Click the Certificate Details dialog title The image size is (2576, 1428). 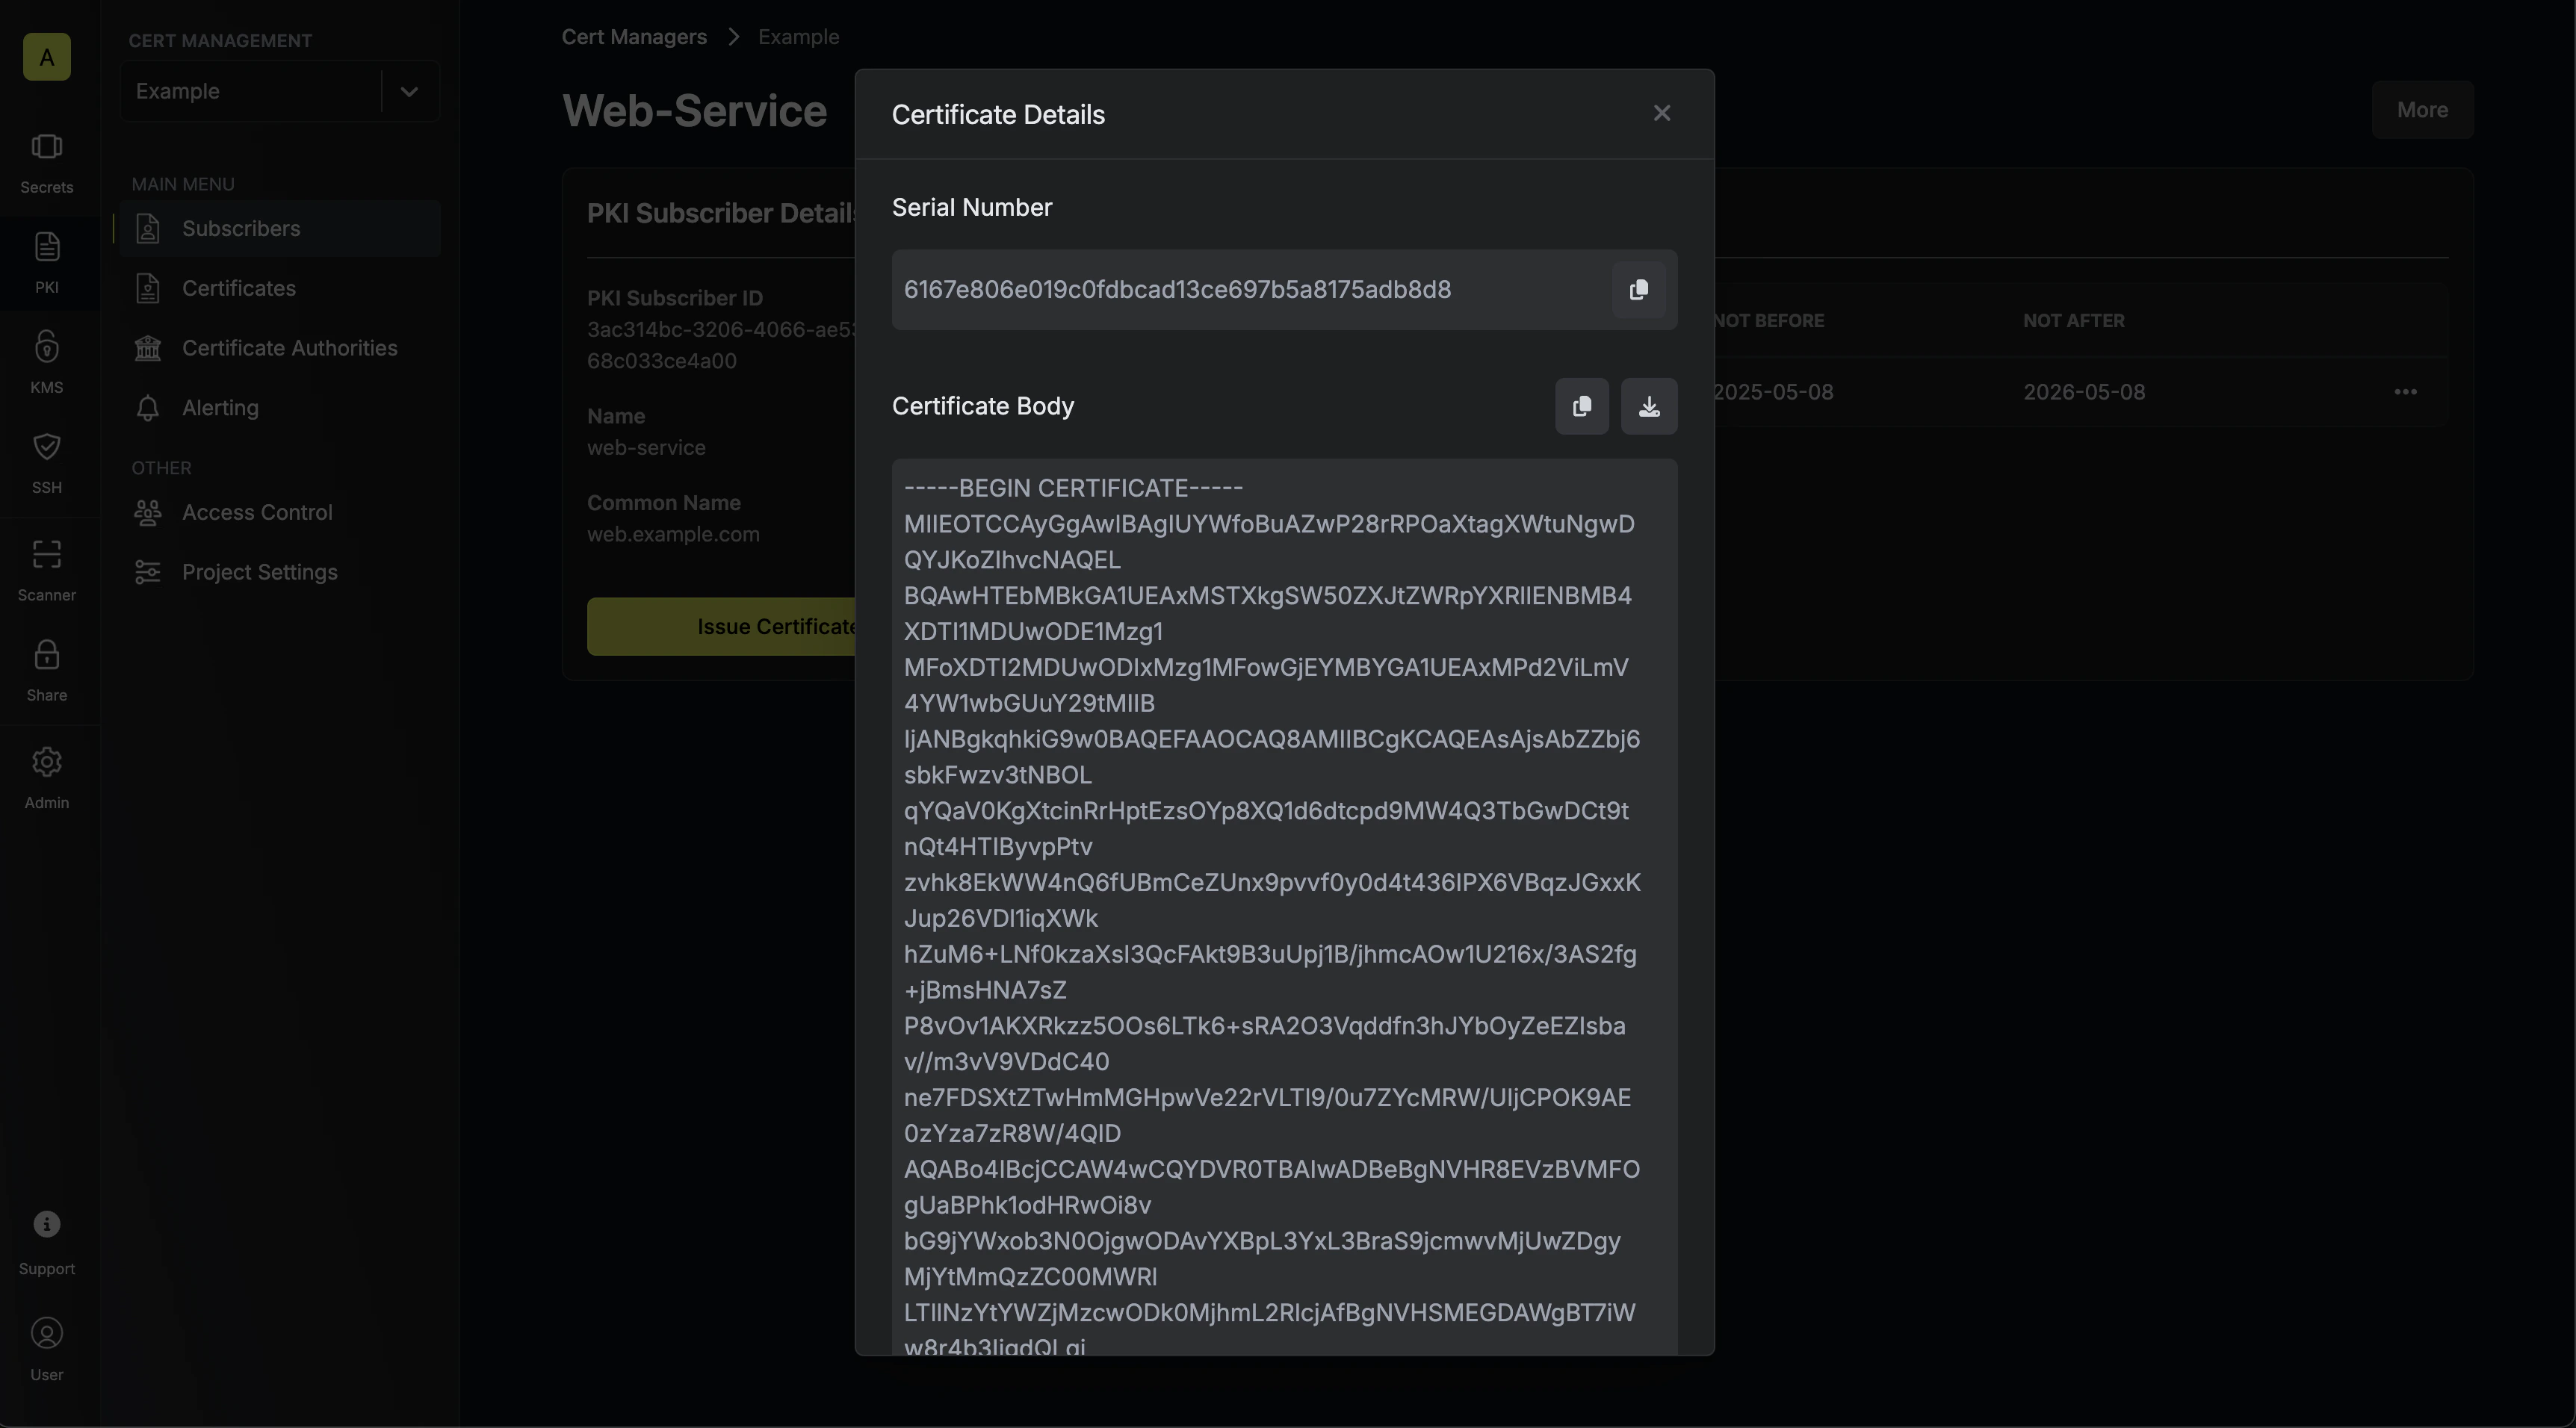pyautogui.click(x=998, y=115)
